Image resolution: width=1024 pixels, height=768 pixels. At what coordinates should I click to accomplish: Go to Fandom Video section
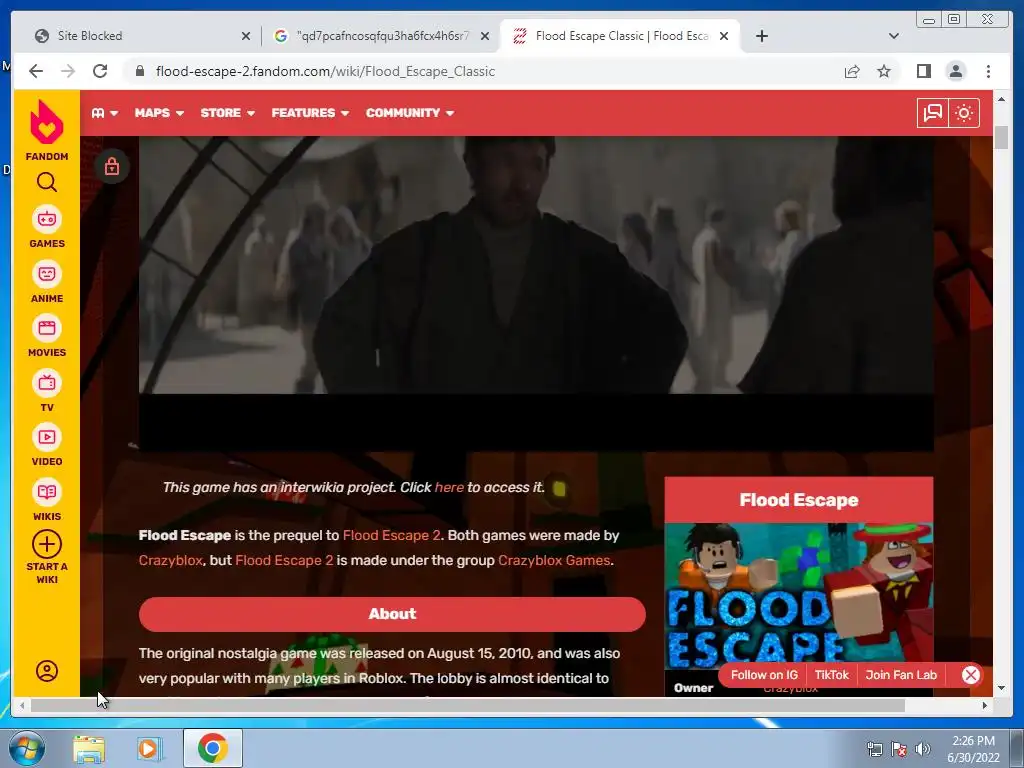46,445
